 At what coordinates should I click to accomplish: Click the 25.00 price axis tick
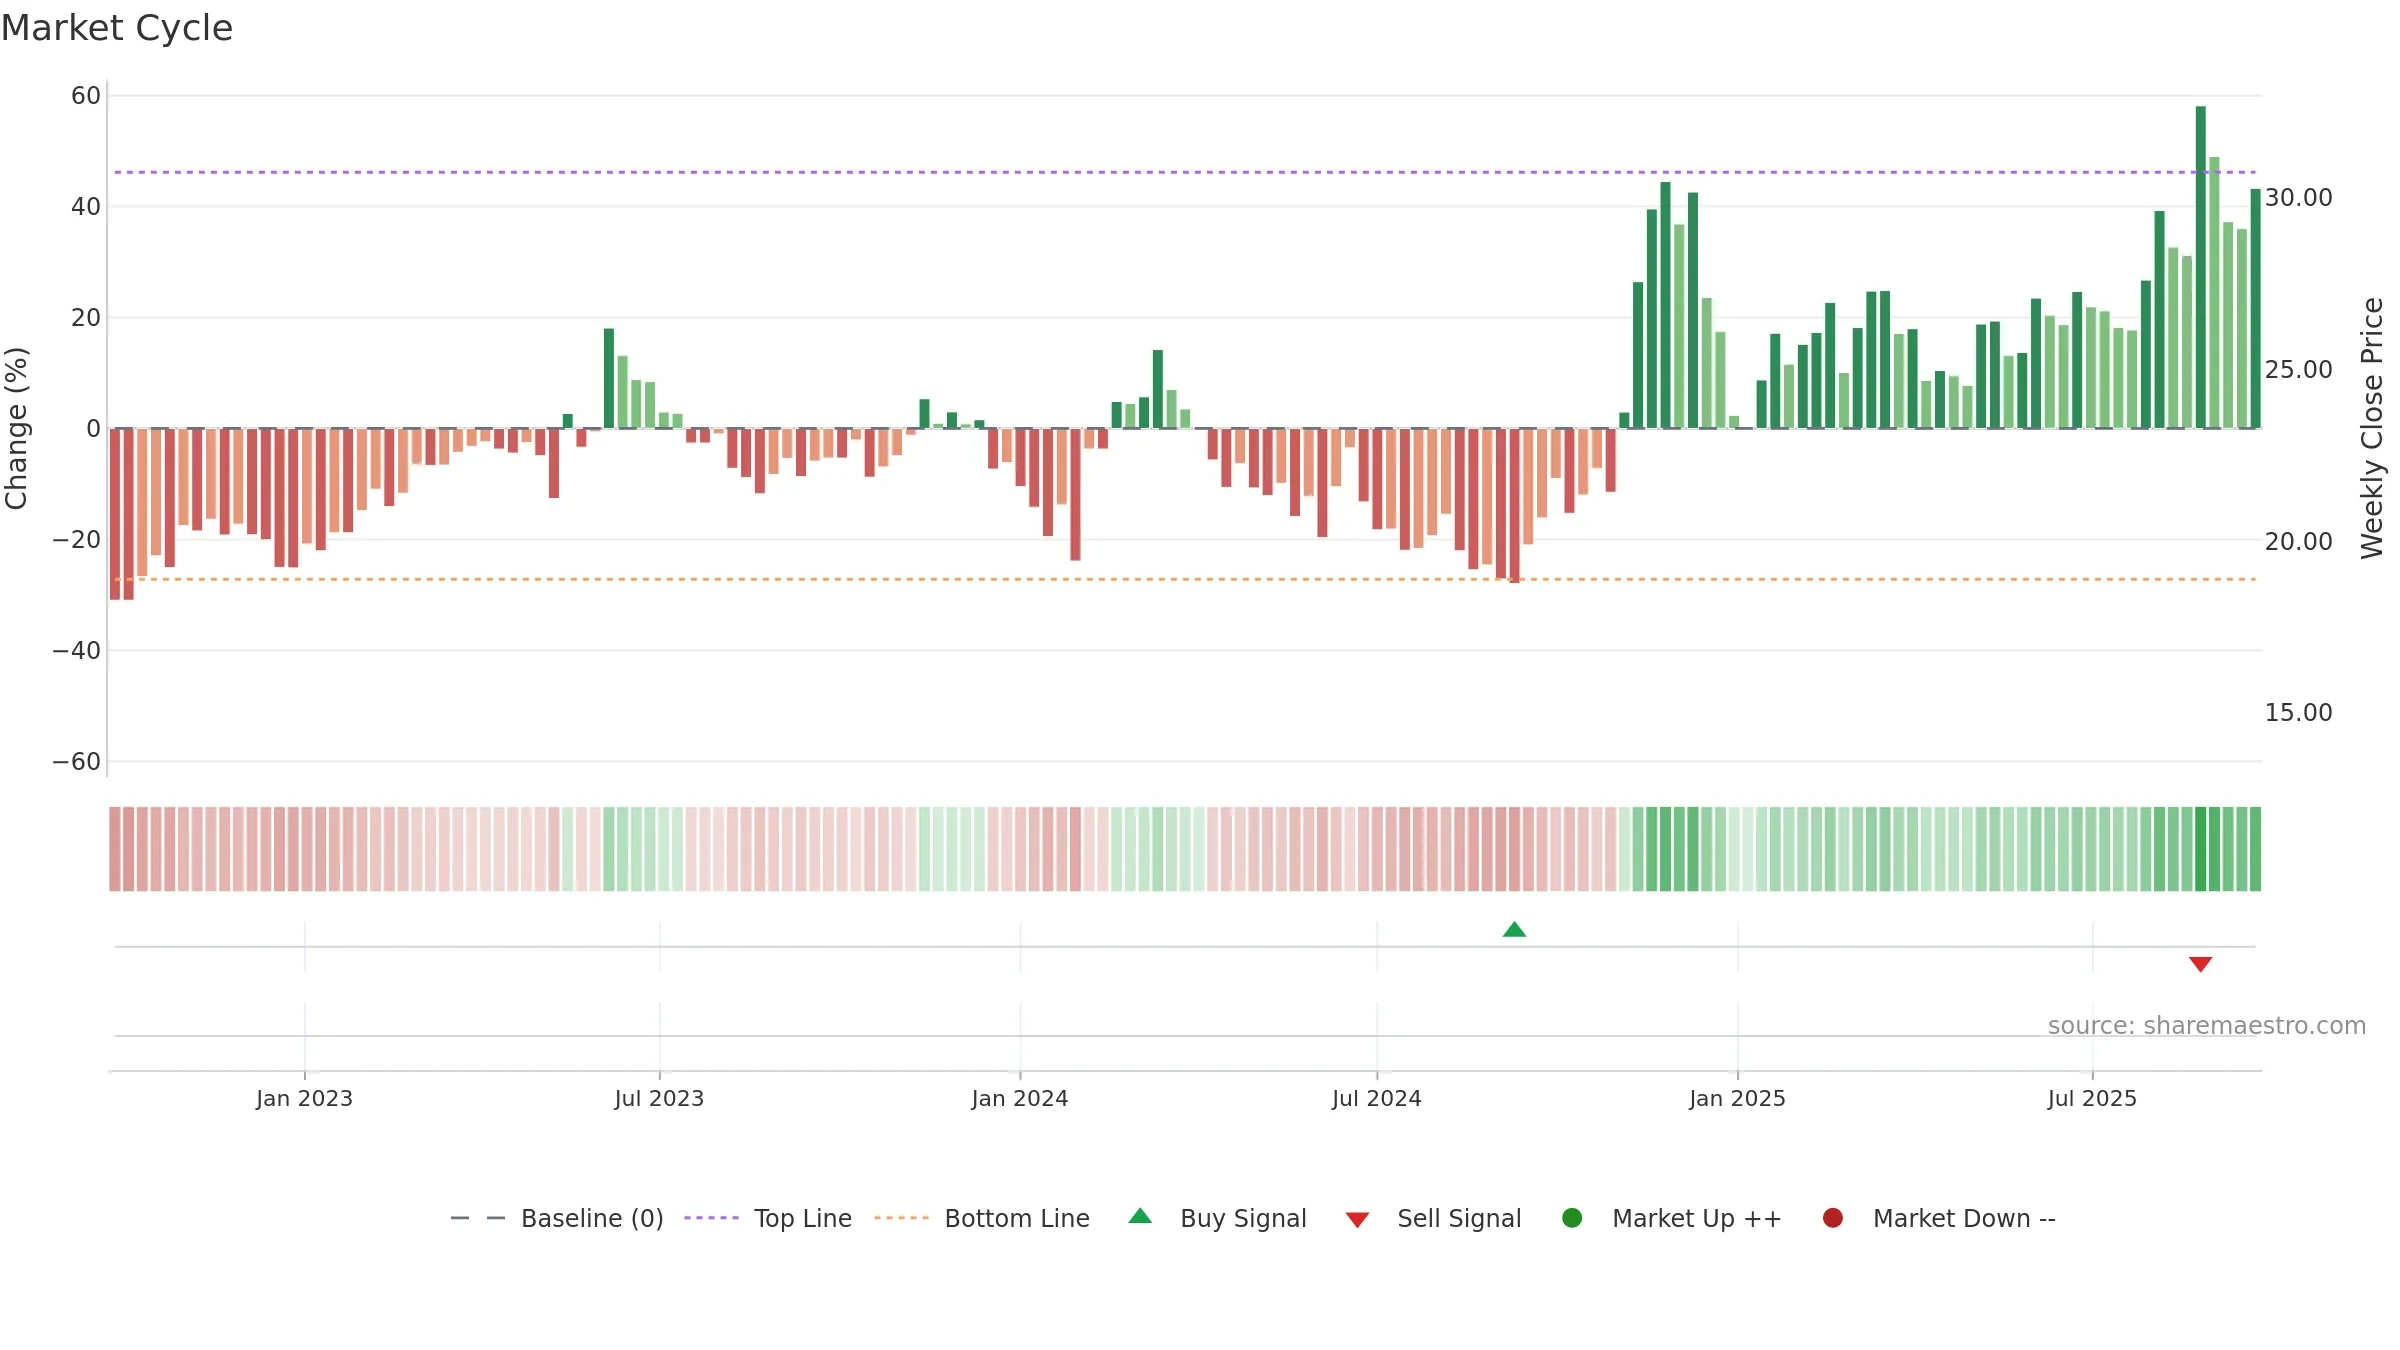[x=2298, y=370]
